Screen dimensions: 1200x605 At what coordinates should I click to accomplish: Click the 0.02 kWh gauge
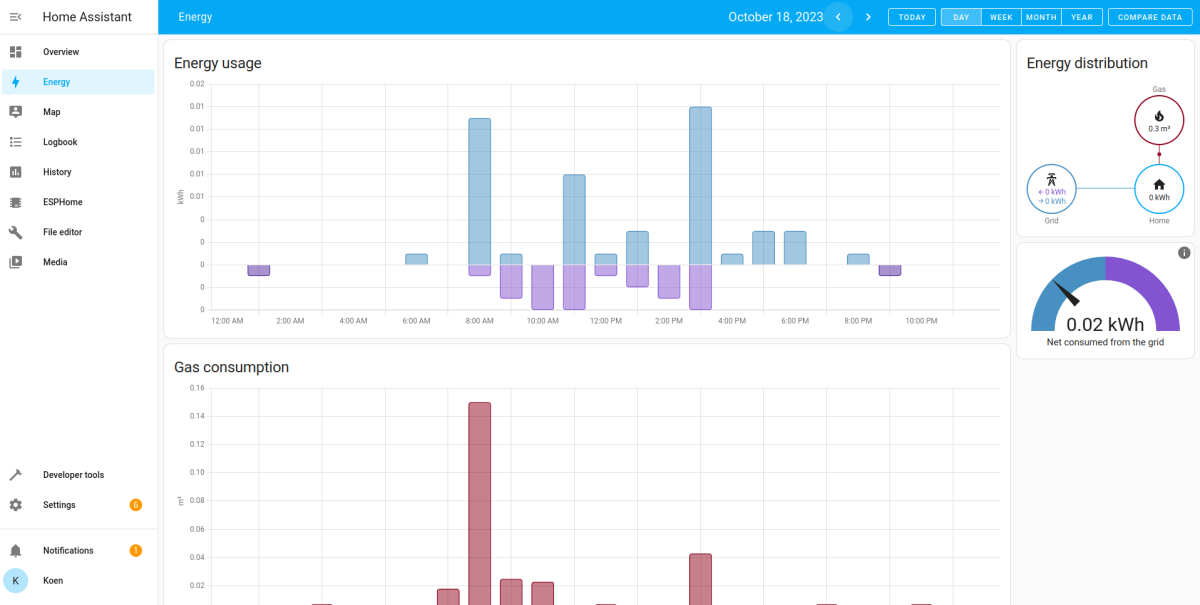point(1105,295)
